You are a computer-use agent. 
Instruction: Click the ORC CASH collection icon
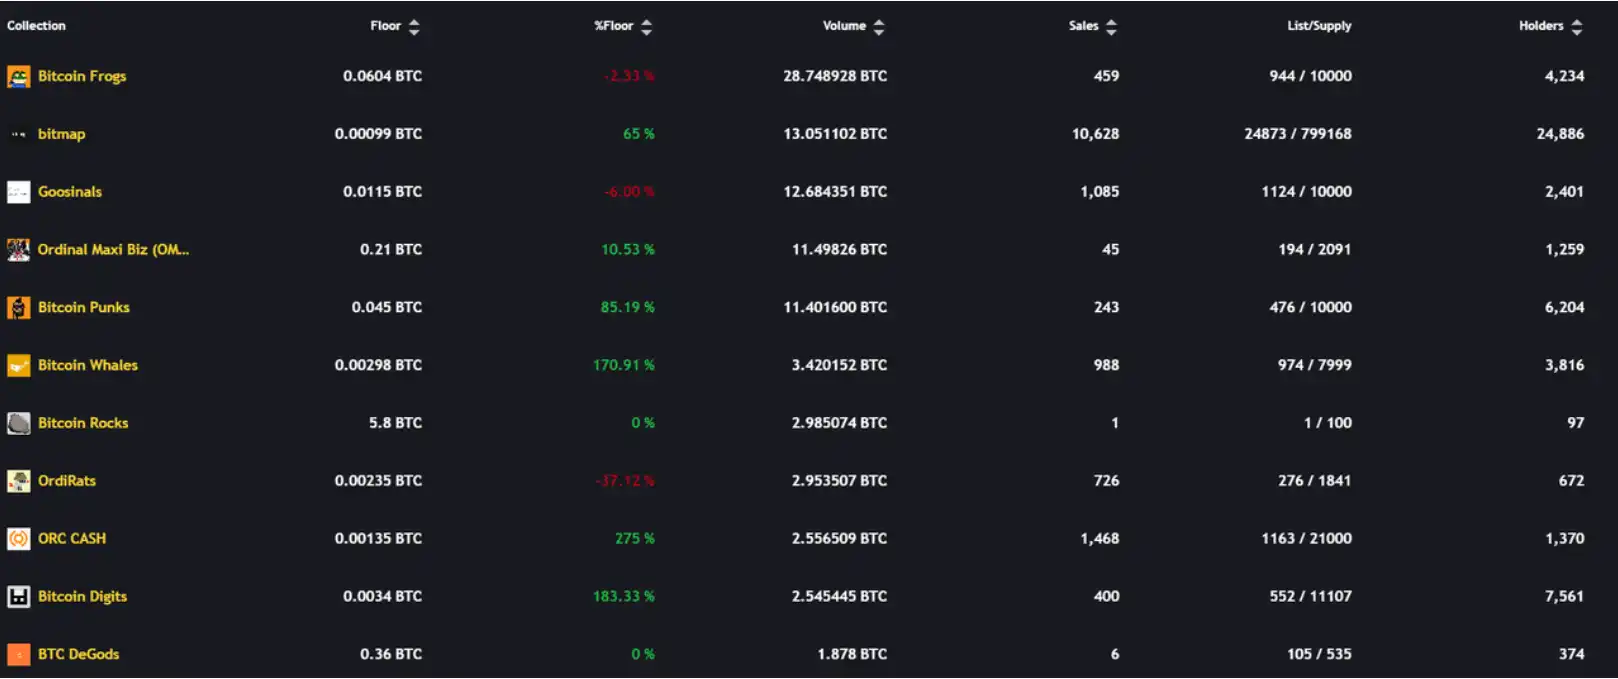click(x=18, y=539)
